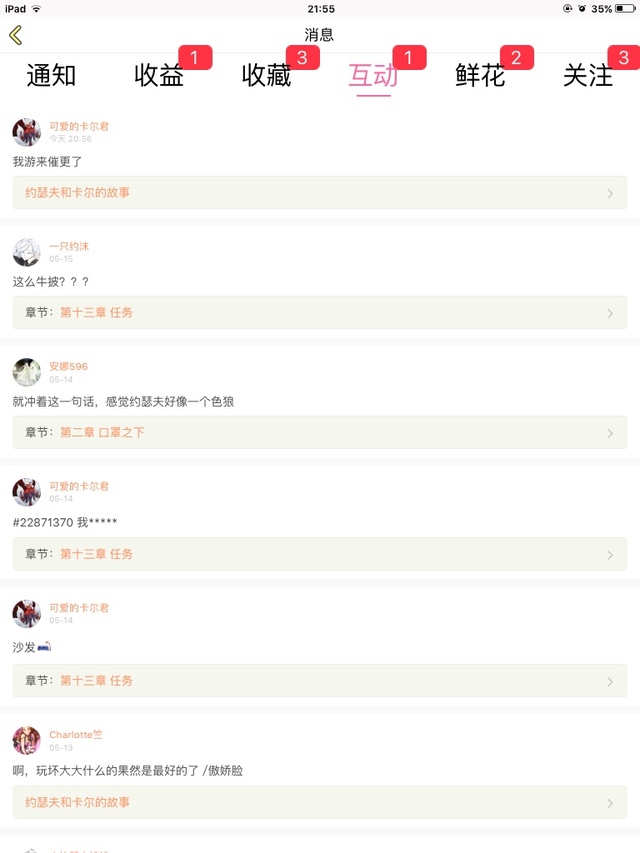Open 约瑟夫和卡尔的故事 link under 我游来催更了
Viewport: 640px width, 853px height.
(x=78, y=192)
